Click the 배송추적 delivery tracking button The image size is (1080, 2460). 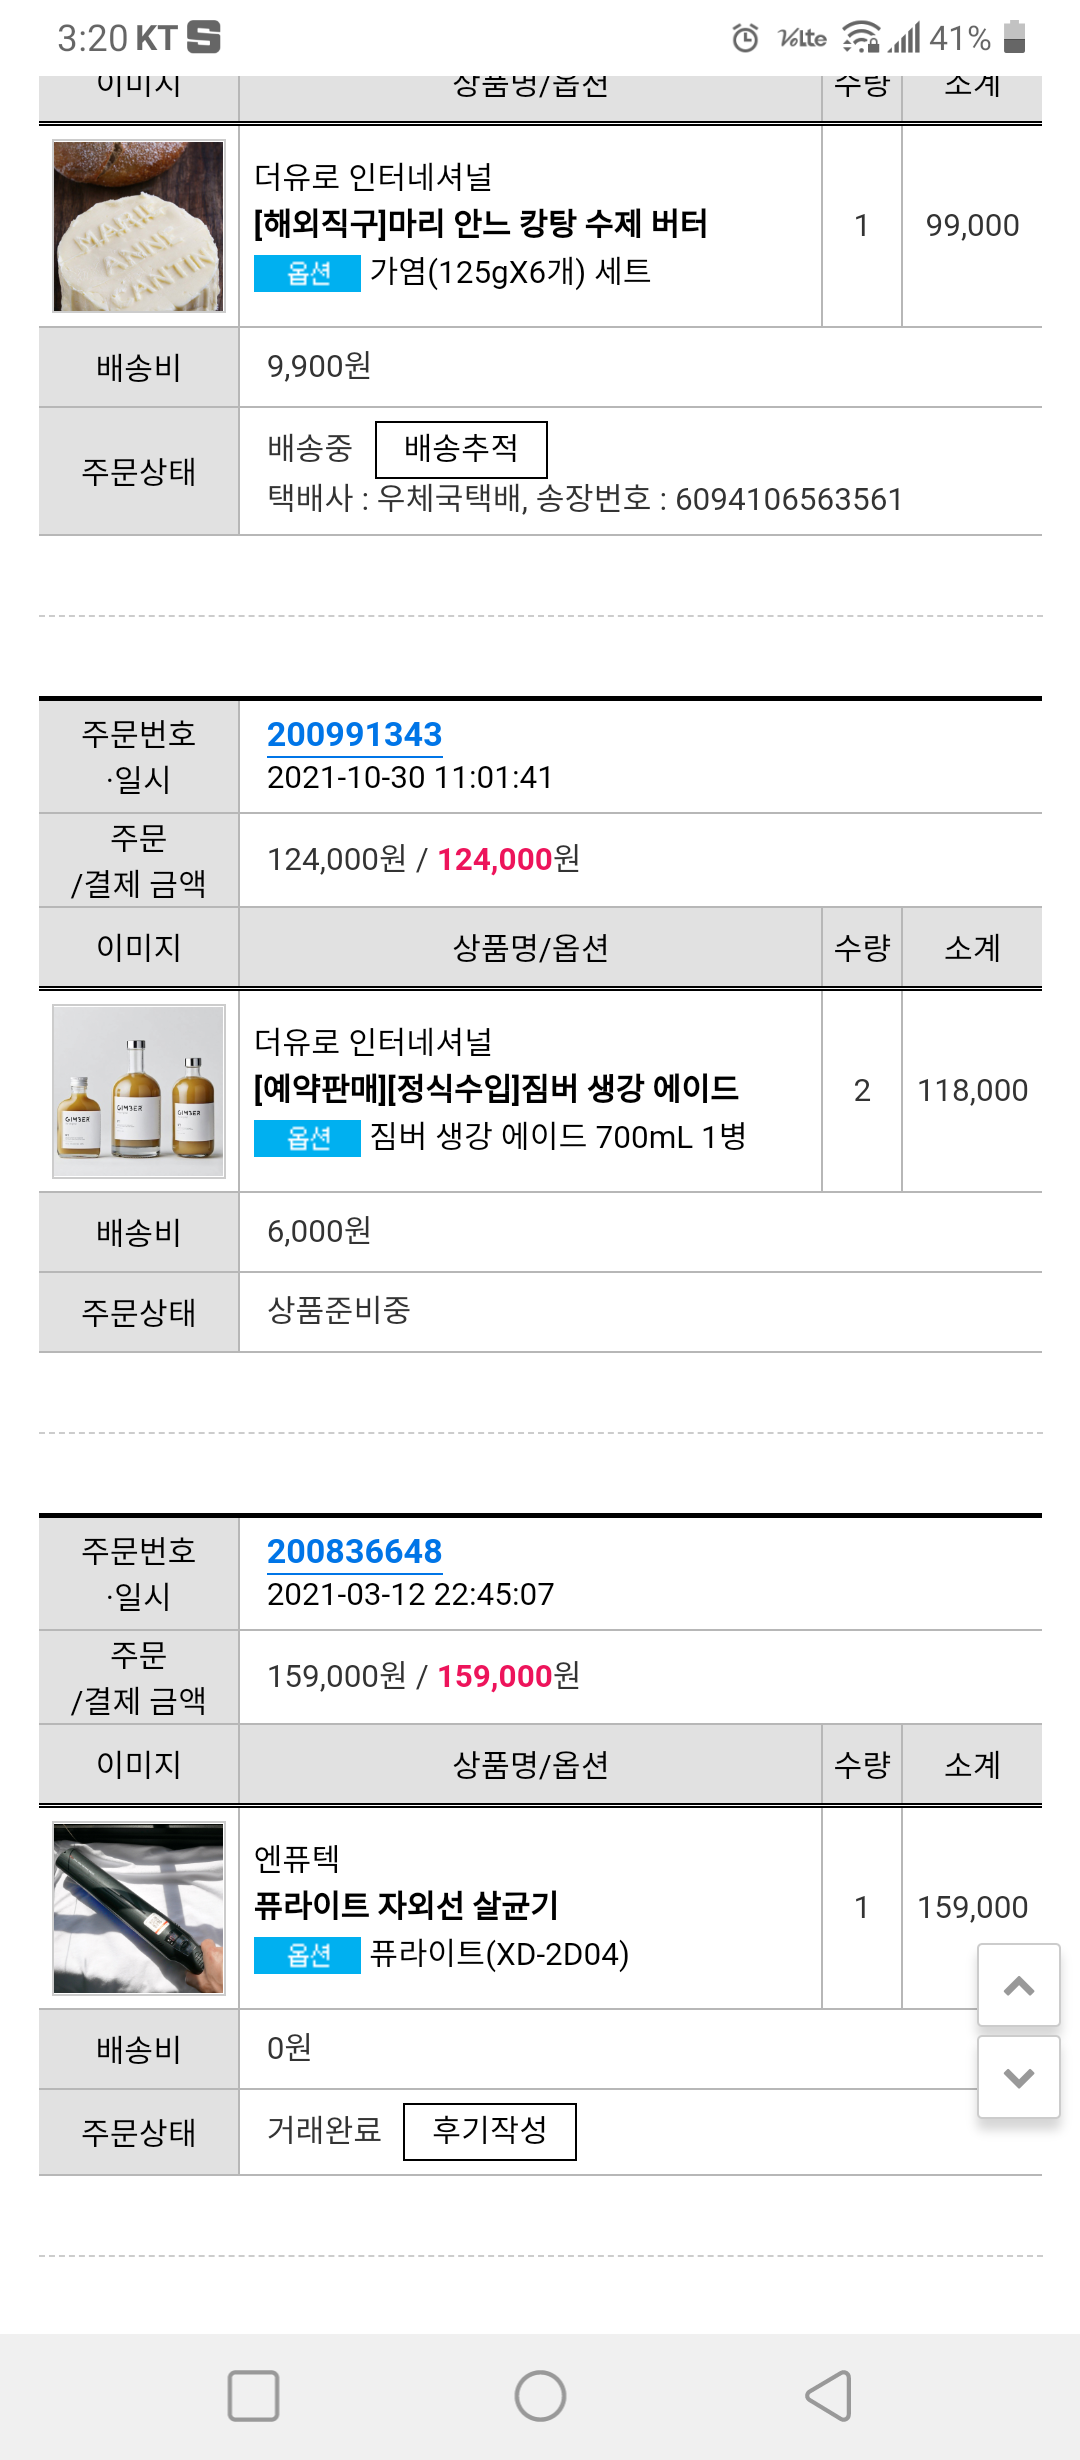[461, 449]
